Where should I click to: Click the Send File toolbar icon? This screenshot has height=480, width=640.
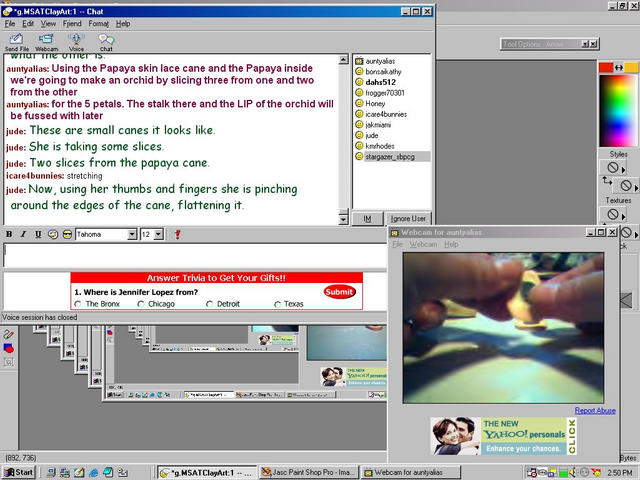pos(16,42)
